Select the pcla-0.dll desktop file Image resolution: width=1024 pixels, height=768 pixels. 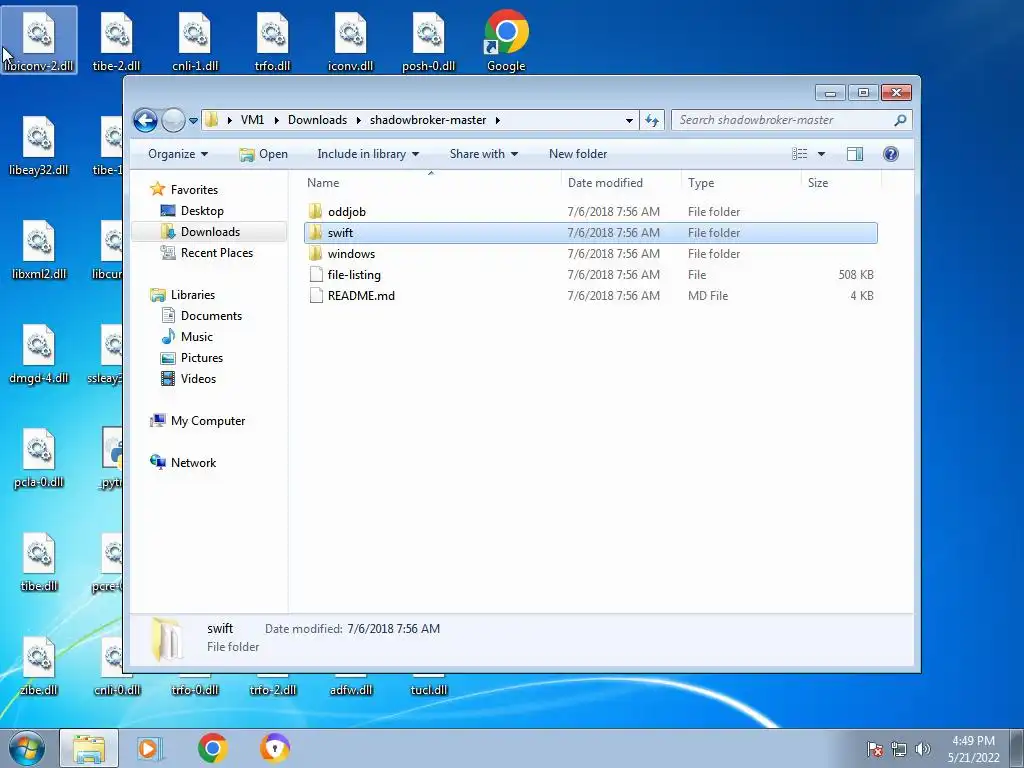(x=39, y=457)
